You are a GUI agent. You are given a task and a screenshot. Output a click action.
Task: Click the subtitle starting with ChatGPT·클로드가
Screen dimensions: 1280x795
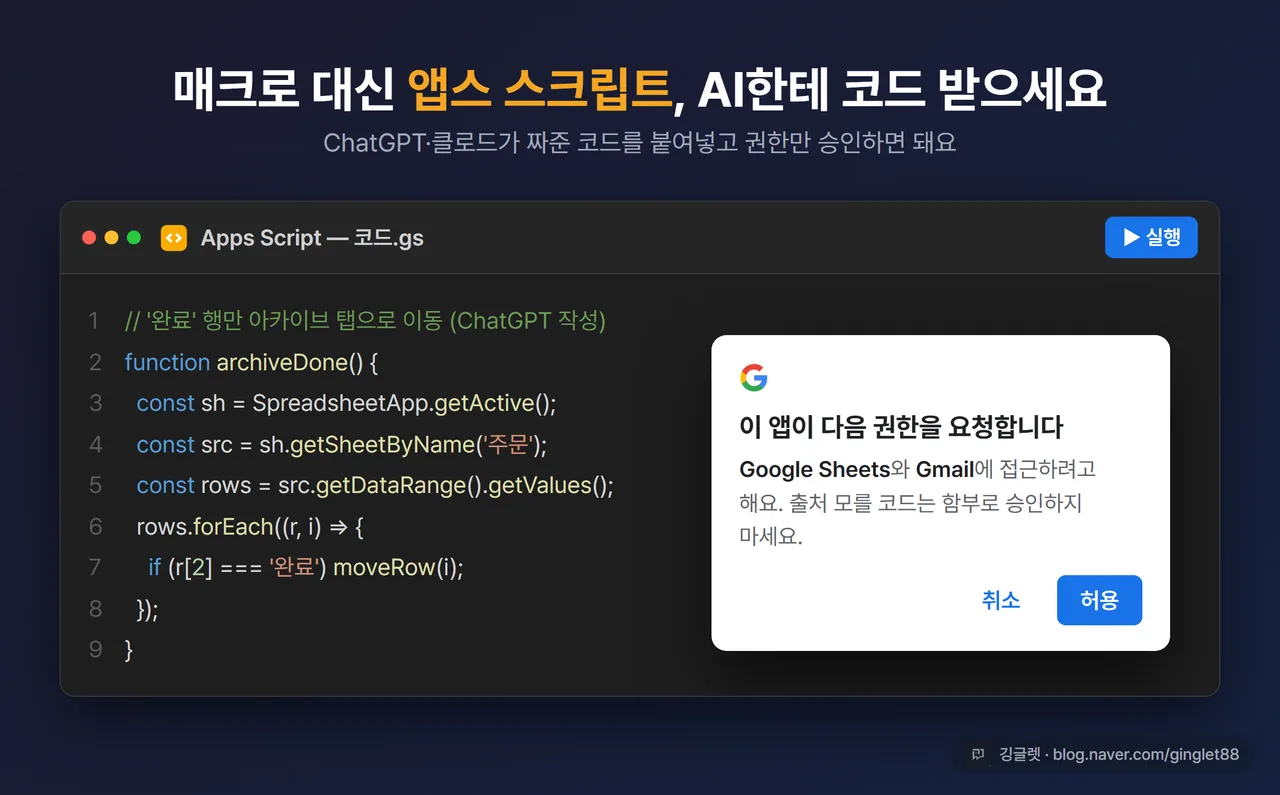640,142
